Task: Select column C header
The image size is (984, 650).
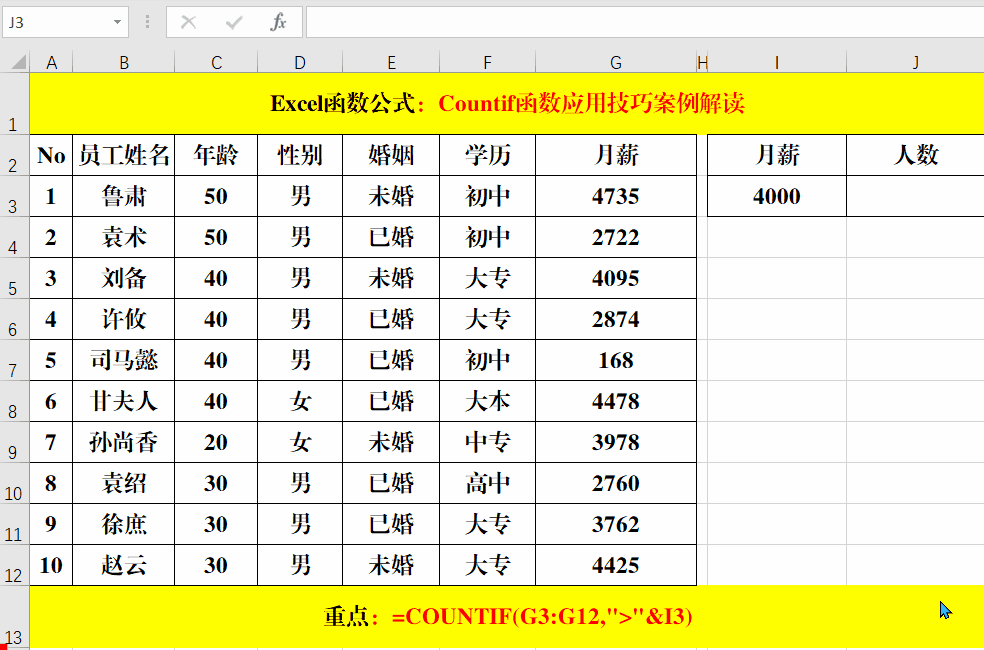Action: [x=216, y=62]
